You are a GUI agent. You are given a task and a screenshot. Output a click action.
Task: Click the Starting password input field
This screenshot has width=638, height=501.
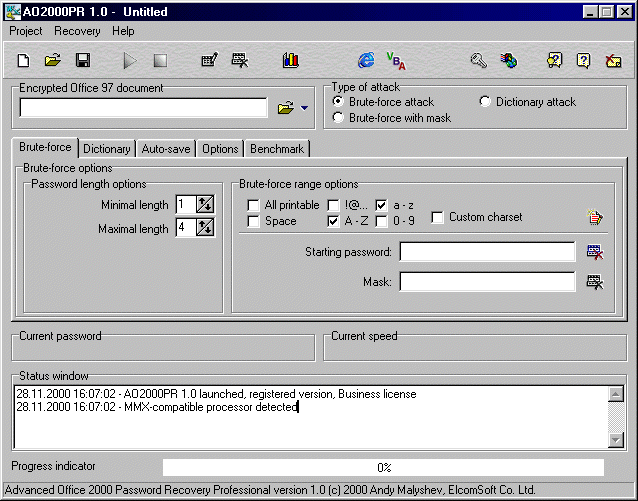pyautogui.click(x=487, y=252)
